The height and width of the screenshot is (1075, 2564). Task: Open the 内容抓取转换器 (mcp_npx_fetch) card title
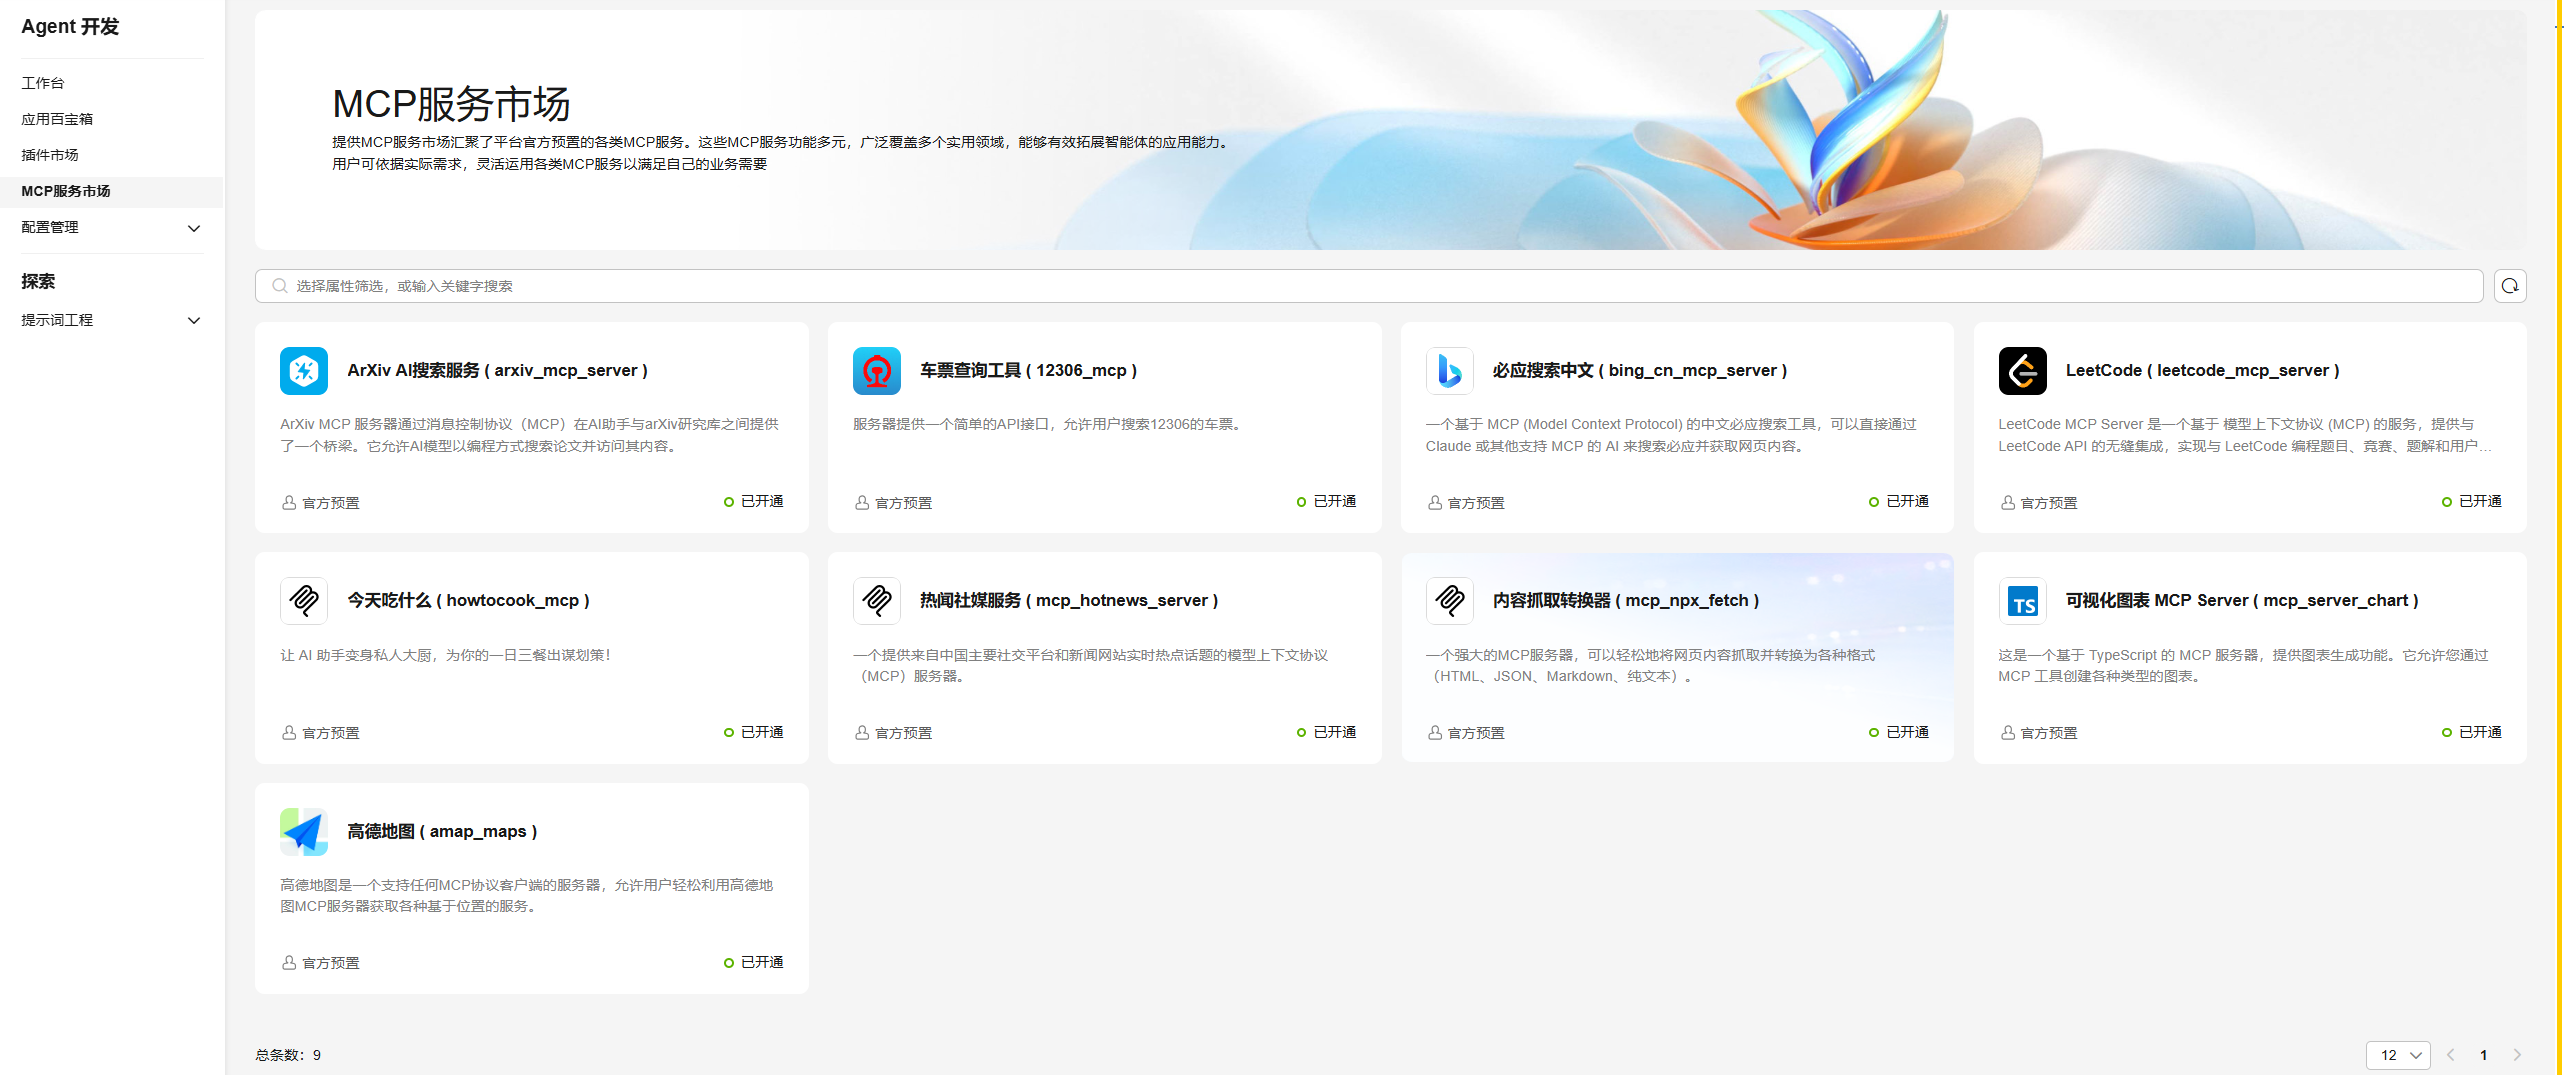click(x=1626, y=601)
